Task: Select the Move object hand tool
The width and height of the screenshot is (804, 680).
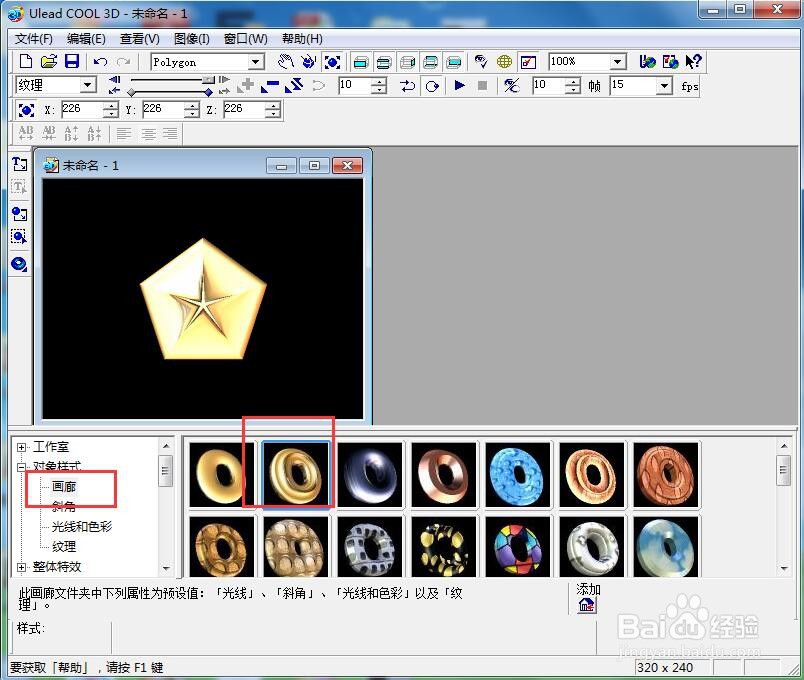Action: coord(286,62)
